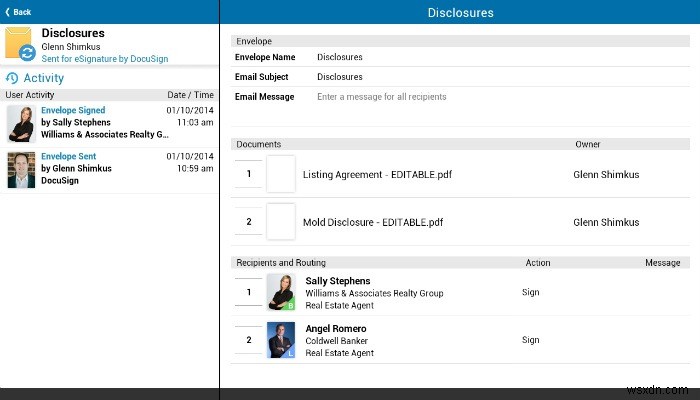Select Angel Romero recipient photo
This screenshot has width=700, height=400.
pos(281,340)
